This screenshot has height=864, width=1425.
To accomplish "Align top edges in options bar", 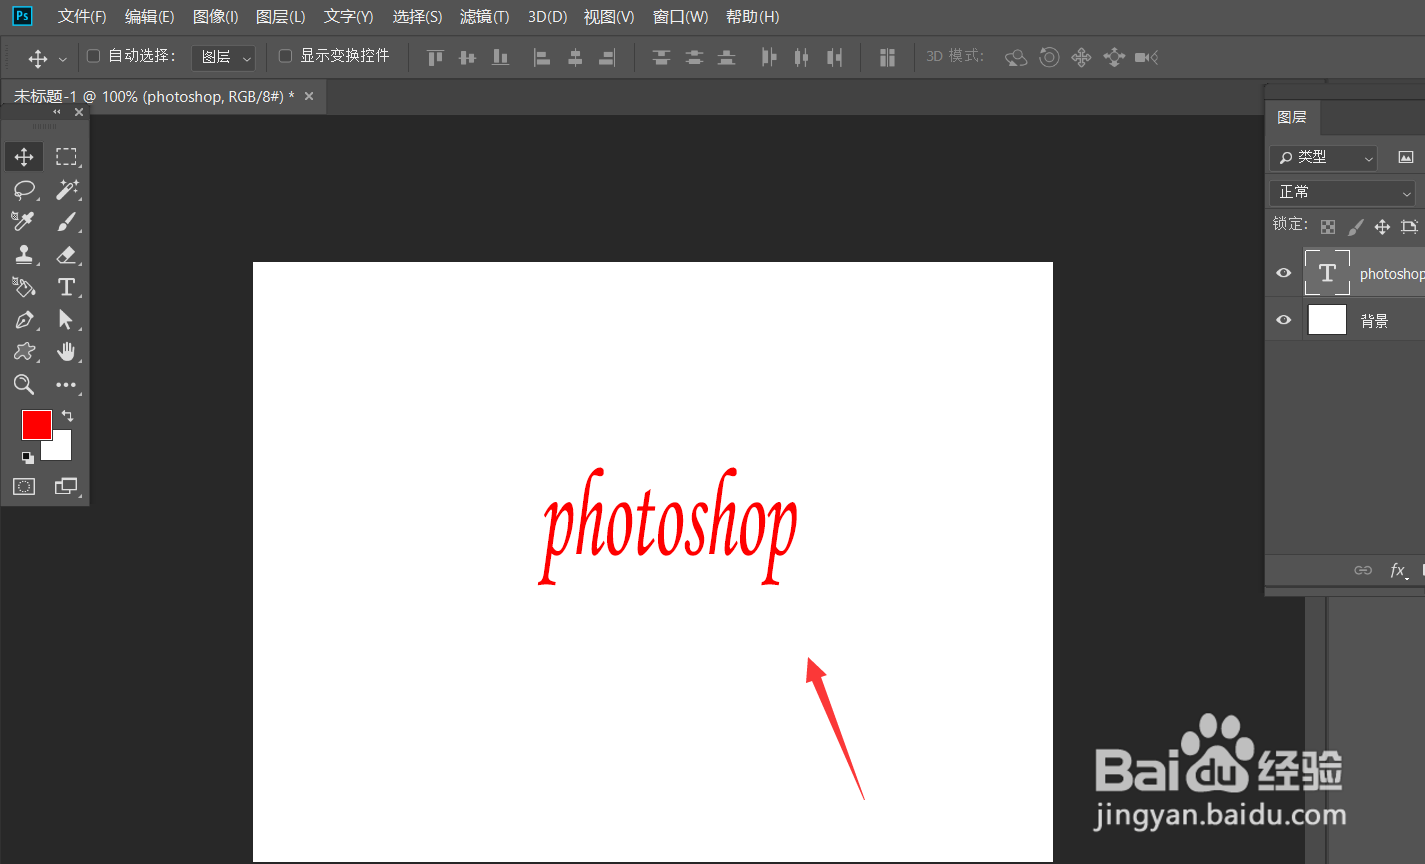I will click(x=435, y=58).
